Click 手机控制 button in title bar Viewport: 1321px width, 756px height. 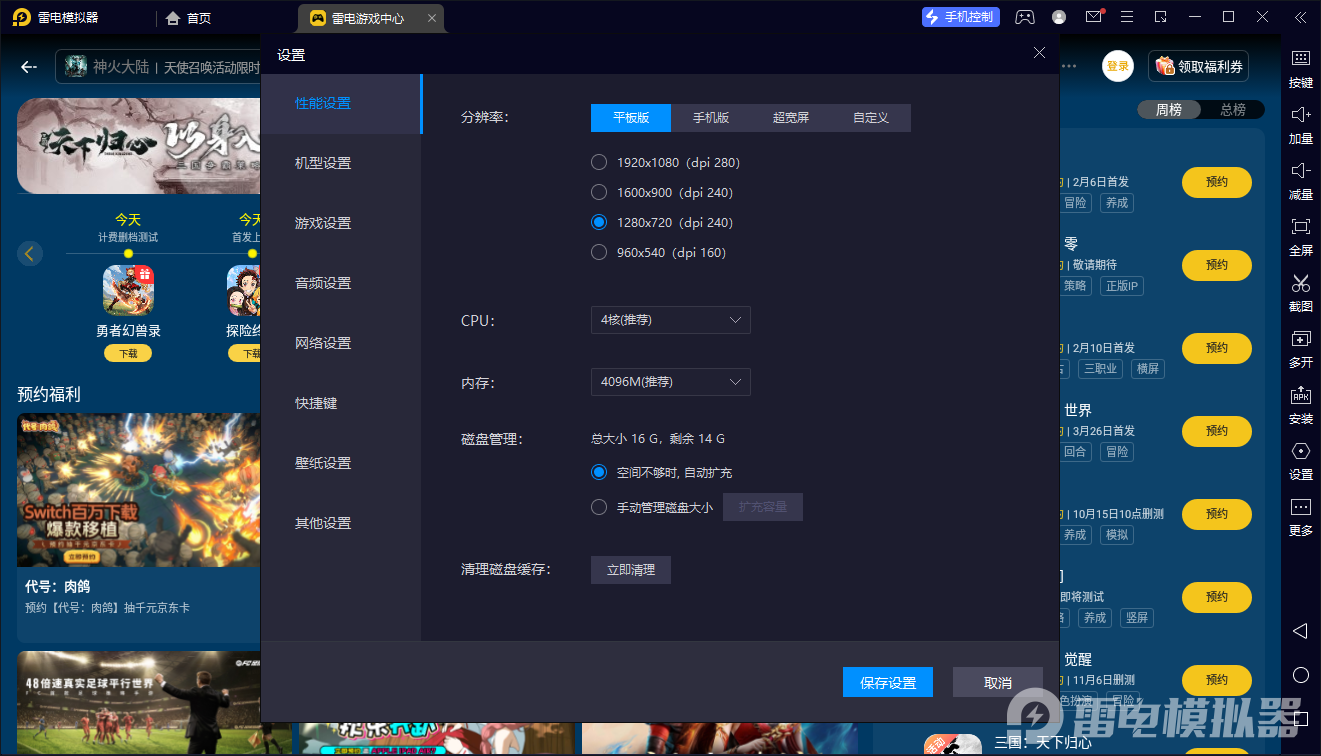(961, 17)
